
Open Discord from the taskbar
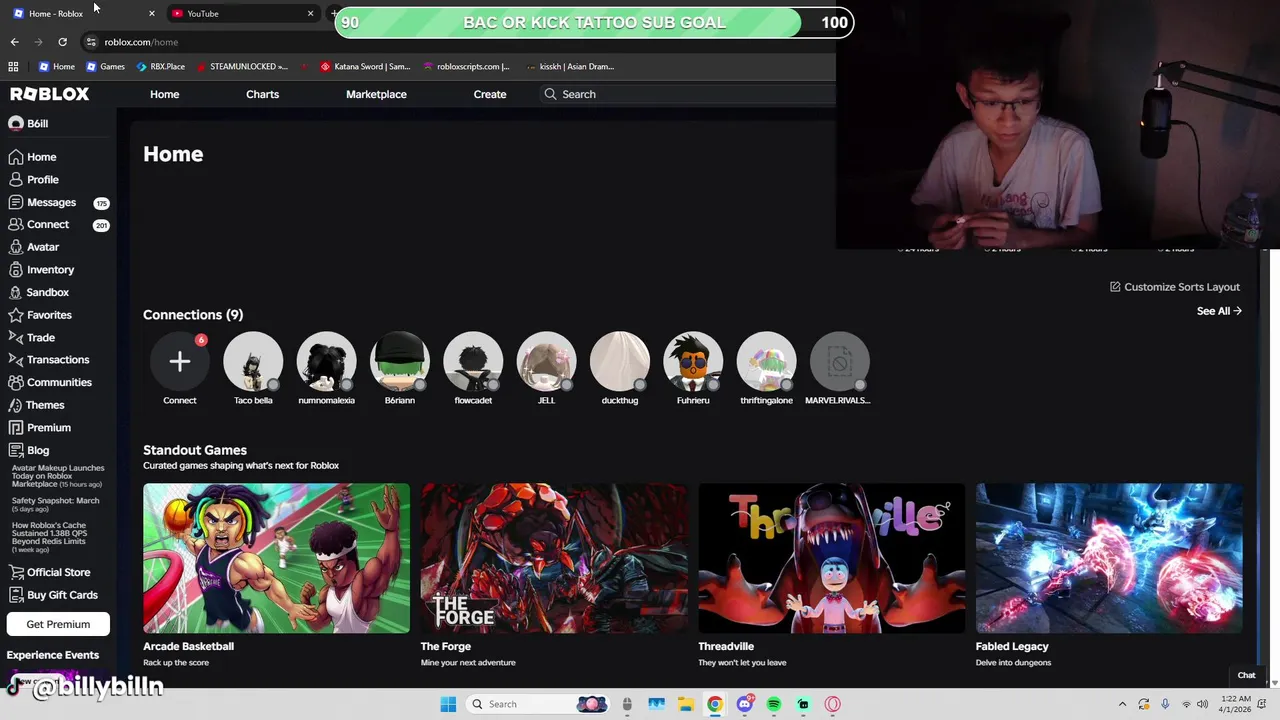coord(744,704)
